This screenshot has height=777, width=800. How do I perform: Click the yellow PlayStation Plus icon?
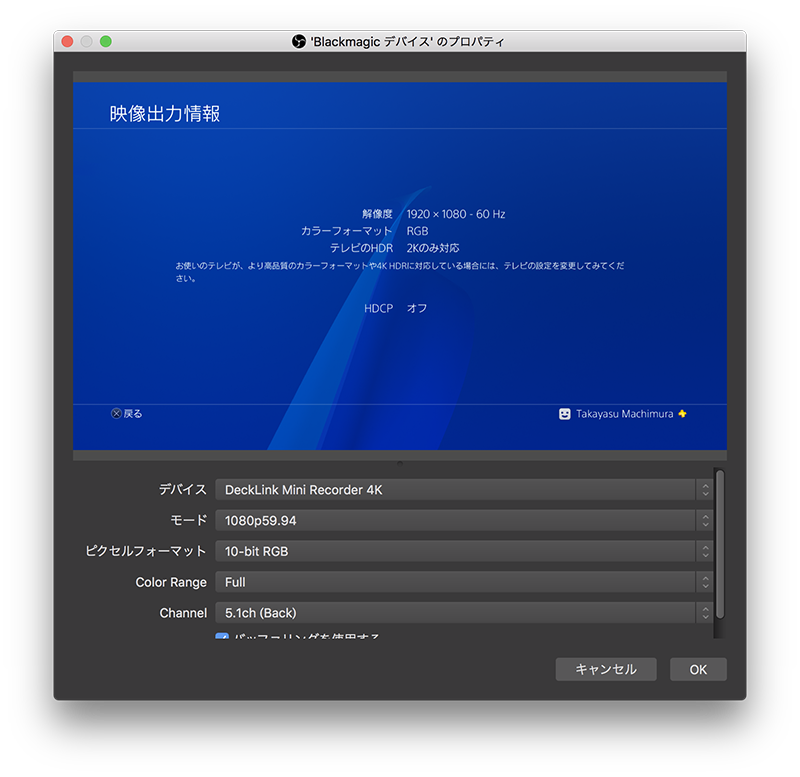click(682, 414)
